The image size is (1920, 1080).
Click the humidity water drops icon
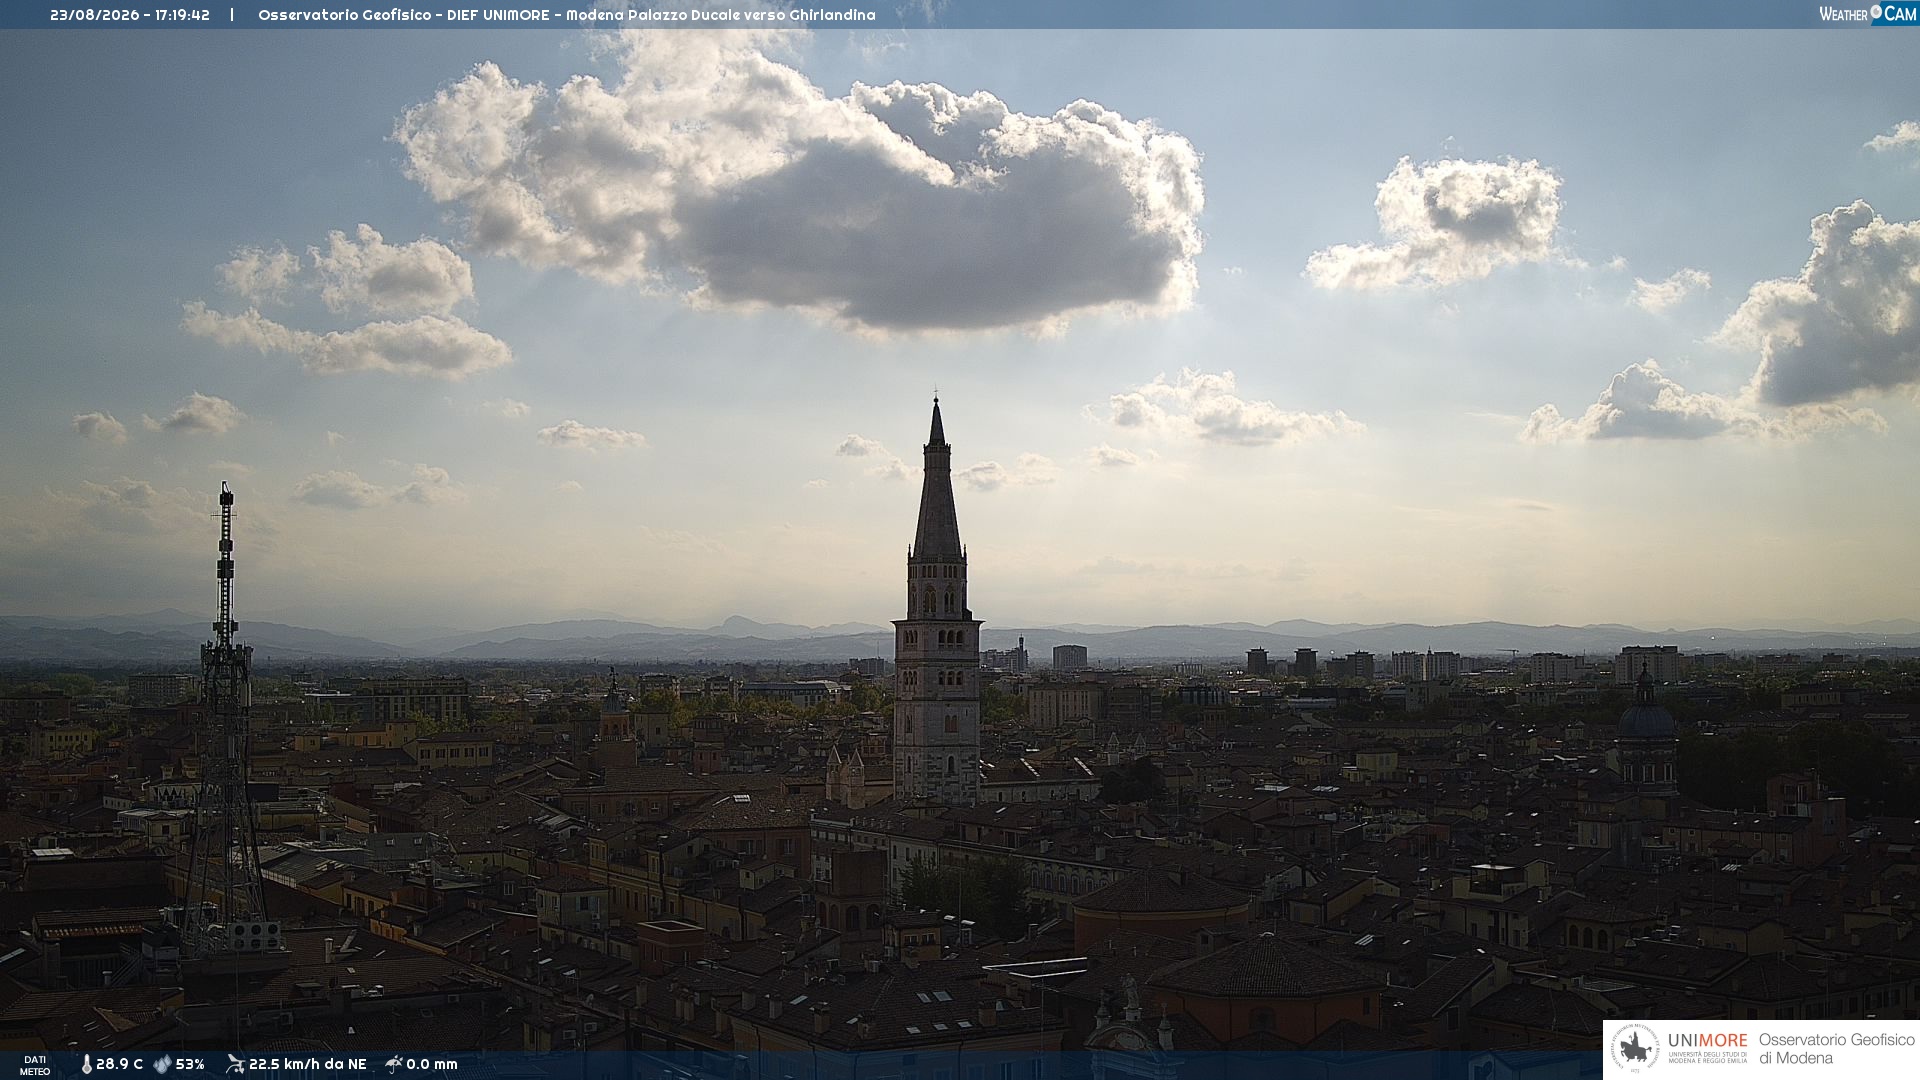click(x=162, y=1065)
